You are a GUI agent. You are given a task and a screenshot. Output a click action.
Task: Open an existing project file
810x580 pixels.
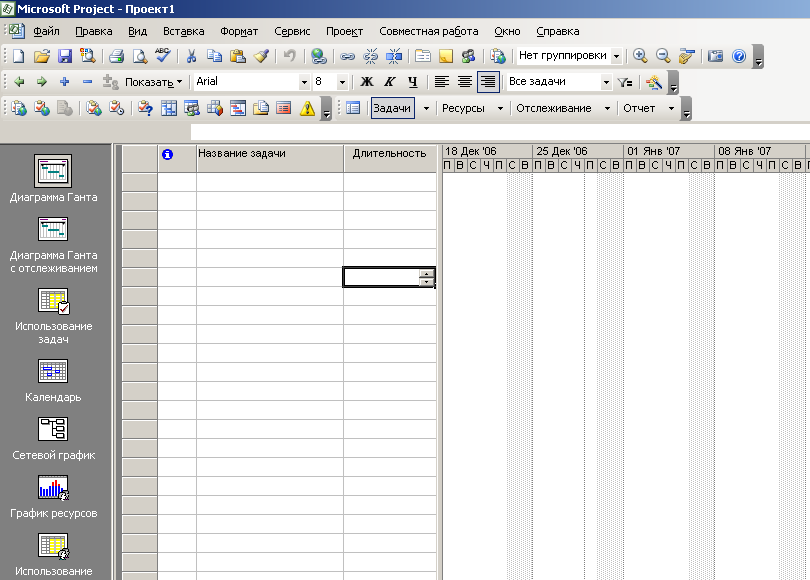42,56
